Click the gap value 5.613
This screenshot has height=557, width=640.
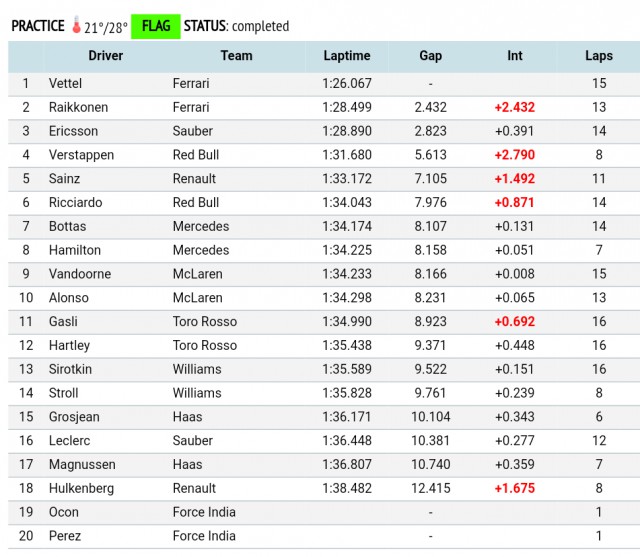pyautogui.click(x=431, y=155)
